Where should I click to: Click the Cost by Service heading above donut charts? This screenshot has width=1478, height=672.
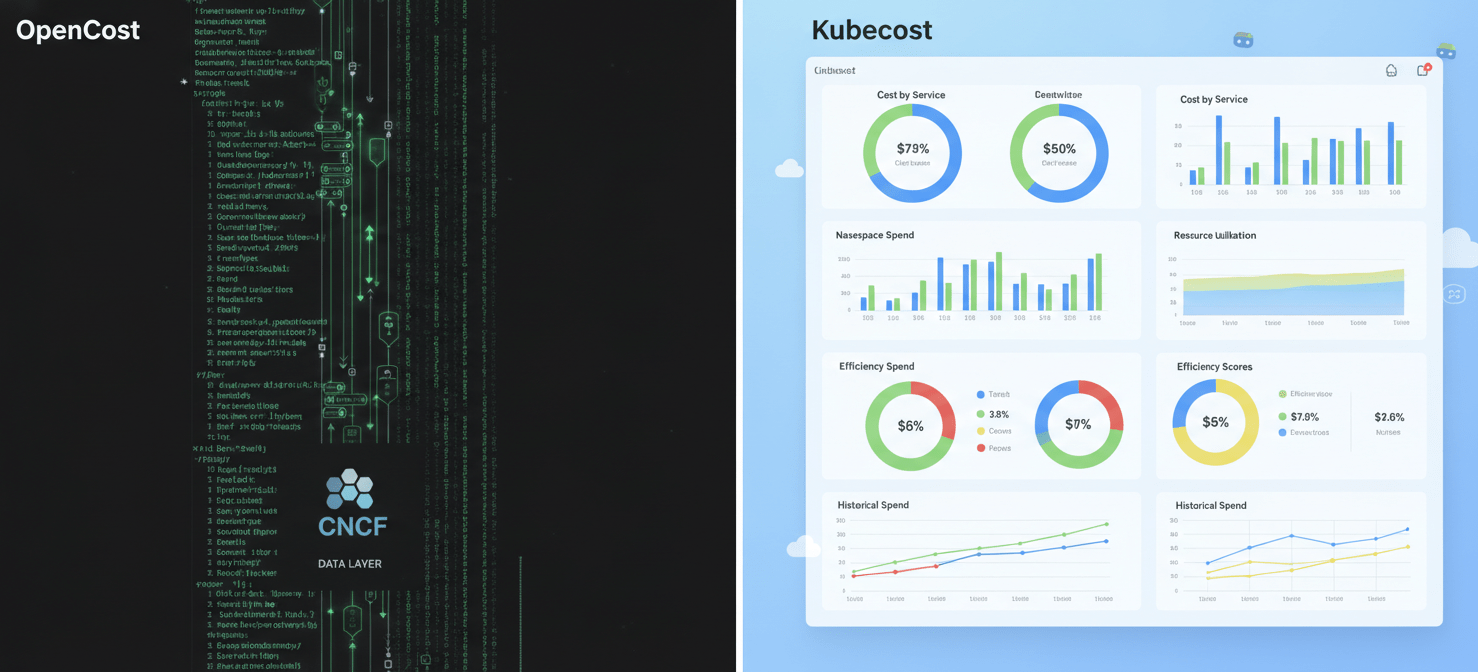click(911, 95)
